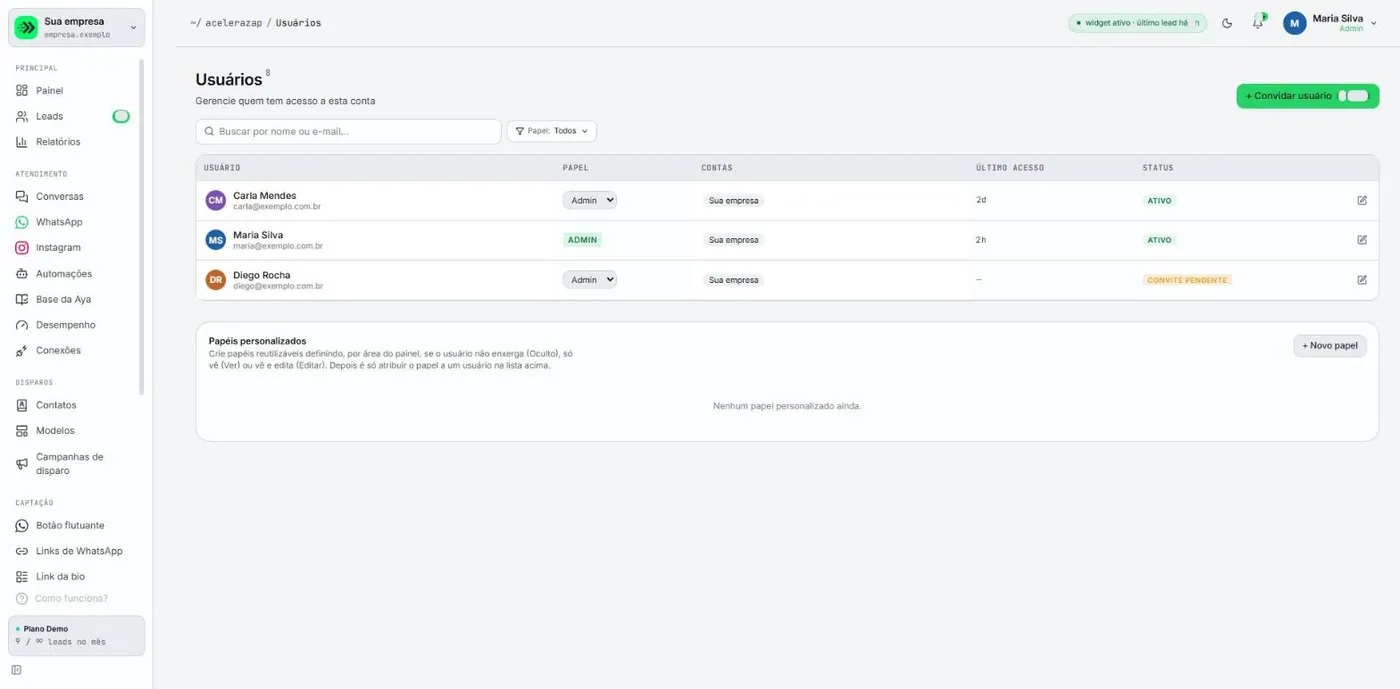
Task: Switch to dark mode with the moon icon
Action: [x=1227, y=23]
